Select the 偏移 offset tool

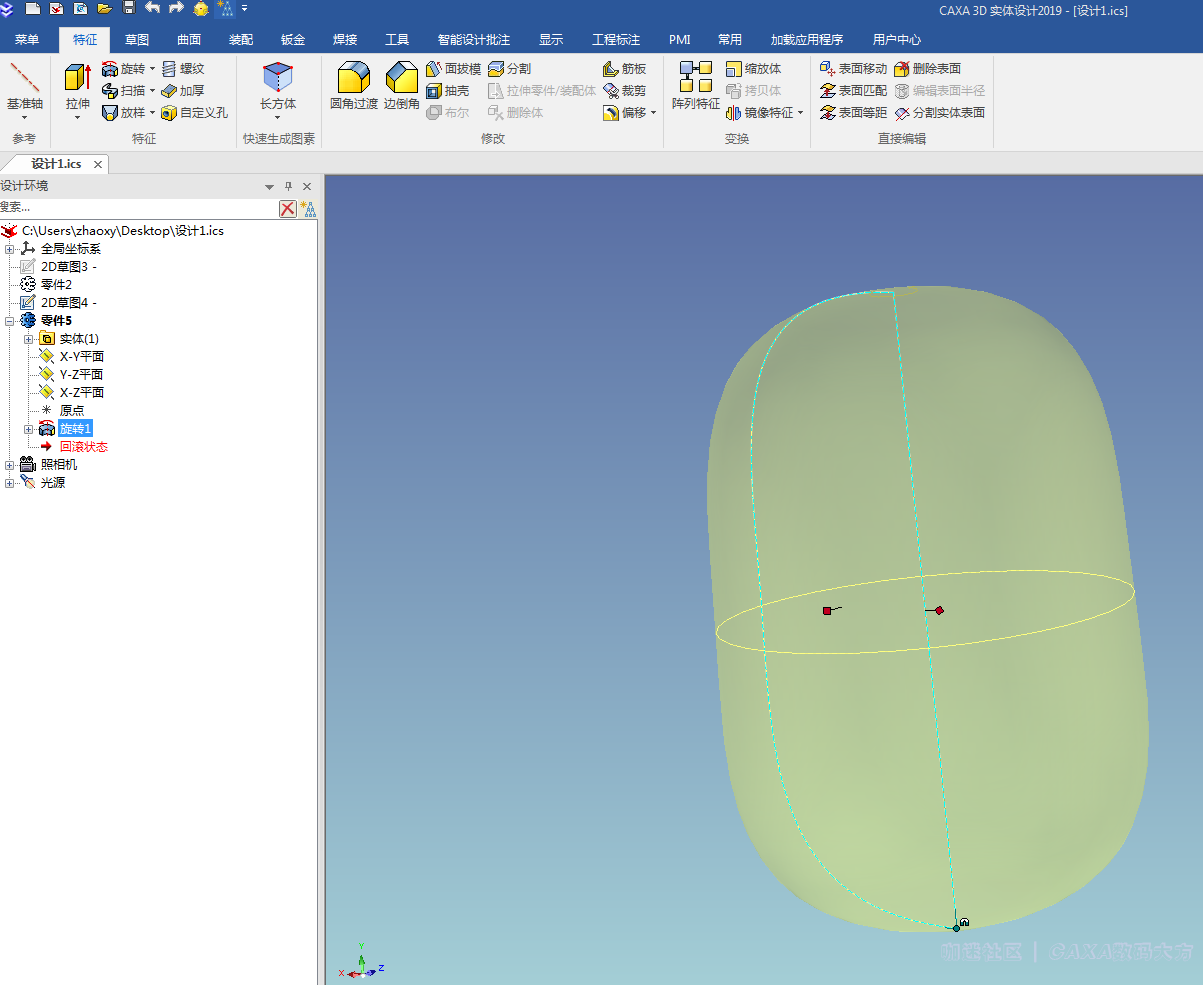tap(625, 113)
